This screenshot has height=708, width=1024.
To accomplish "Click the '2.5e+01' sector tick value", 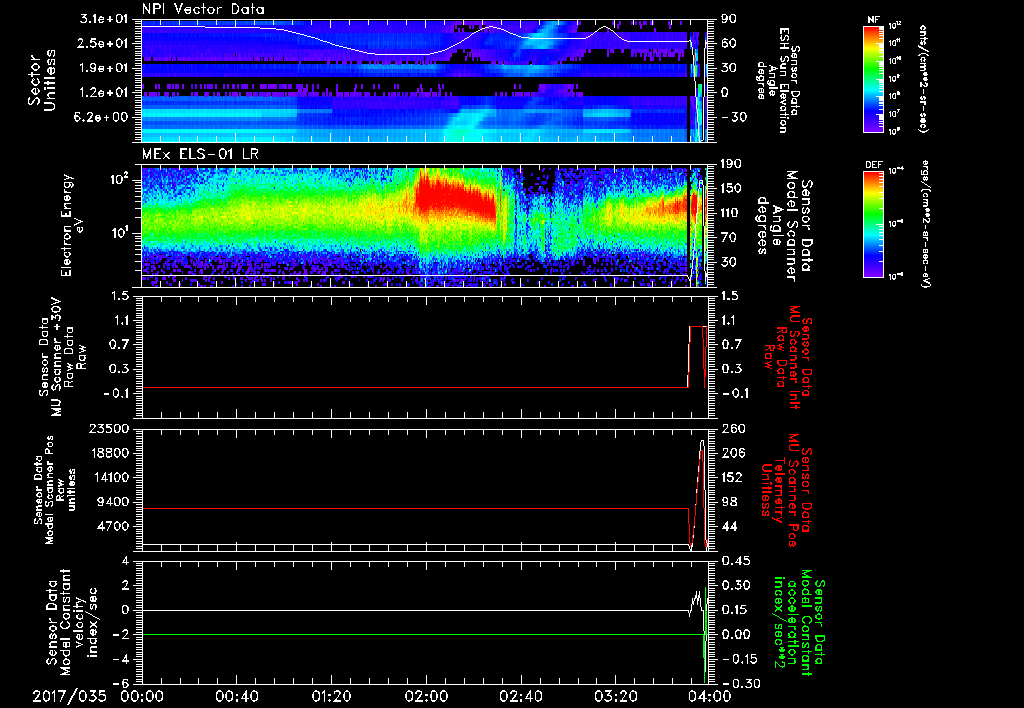I will [x=104, y=43].
